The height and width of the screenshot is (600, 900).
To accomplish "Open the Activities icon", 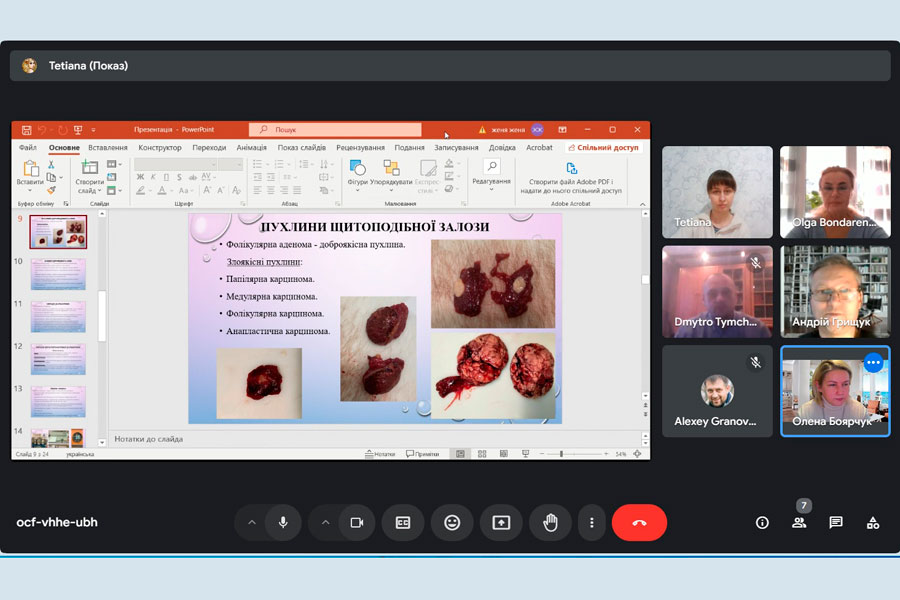I will 873,522.
